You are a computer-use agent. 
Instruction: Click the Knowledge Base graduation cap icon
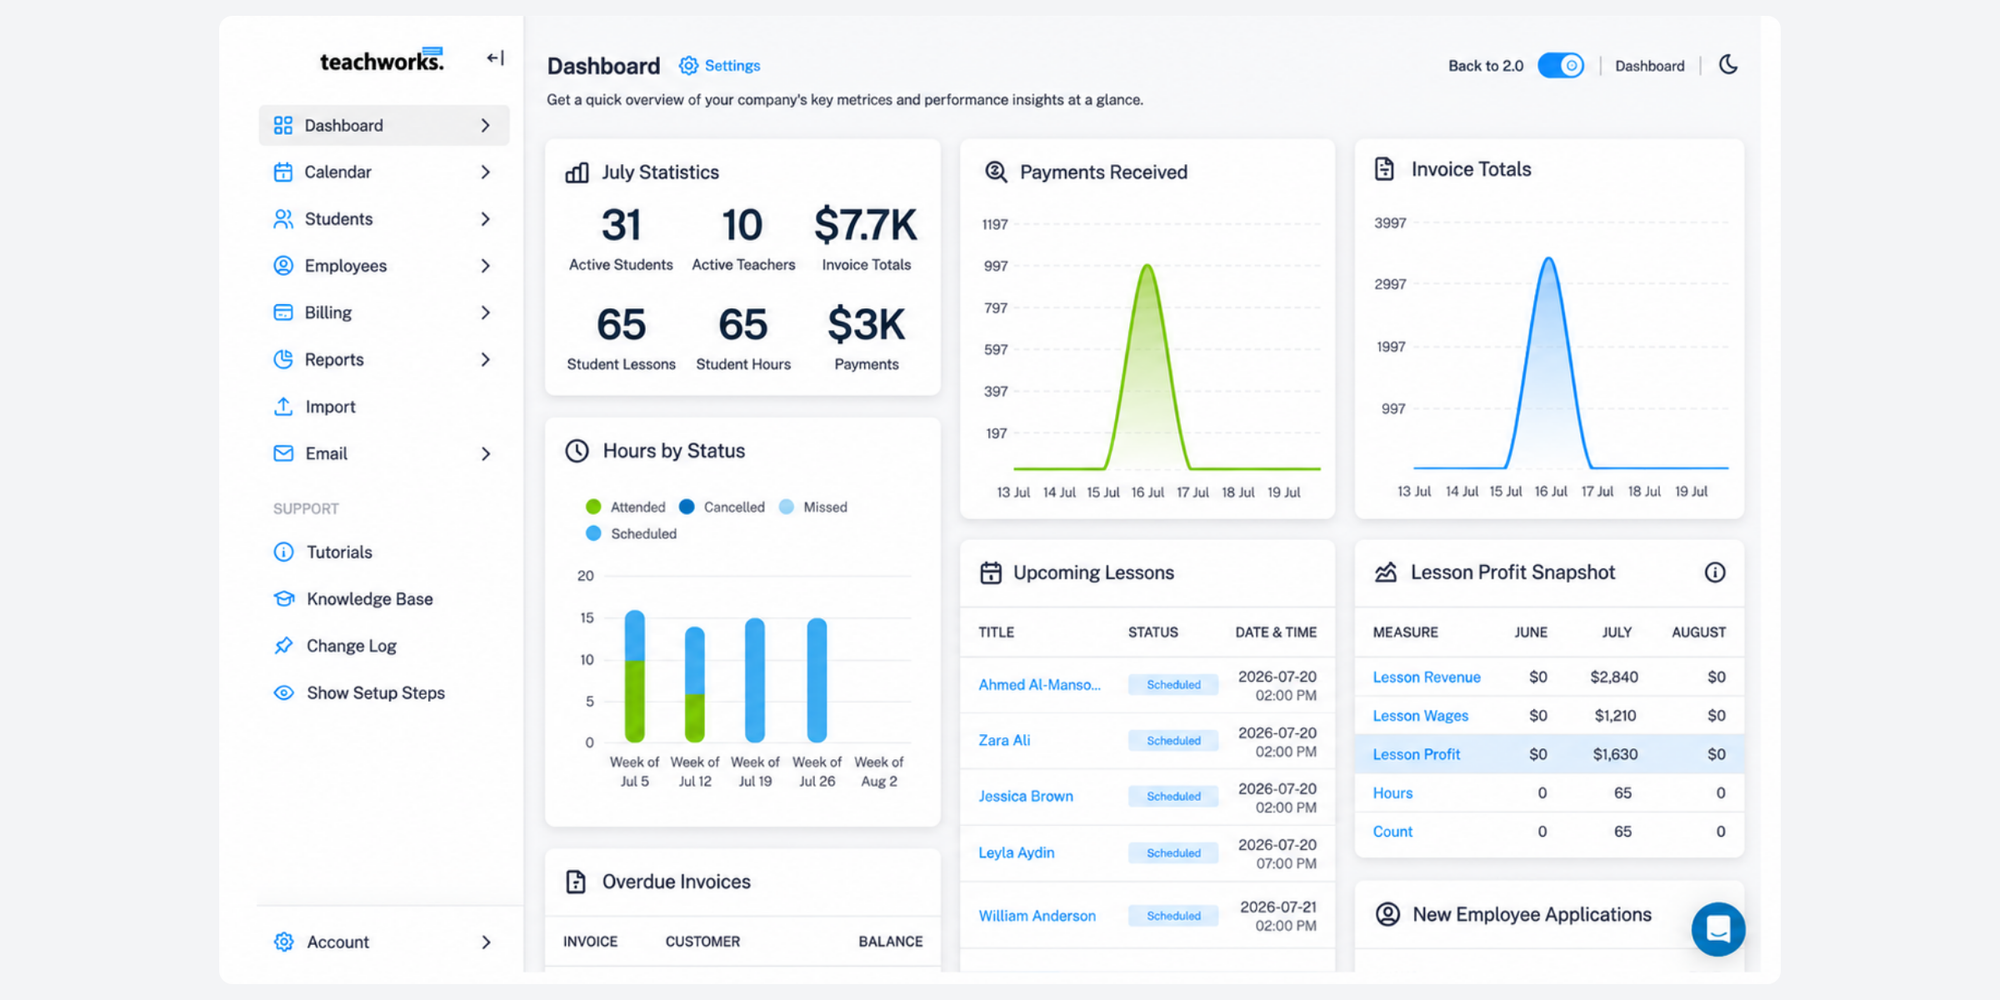click(283, 598)
